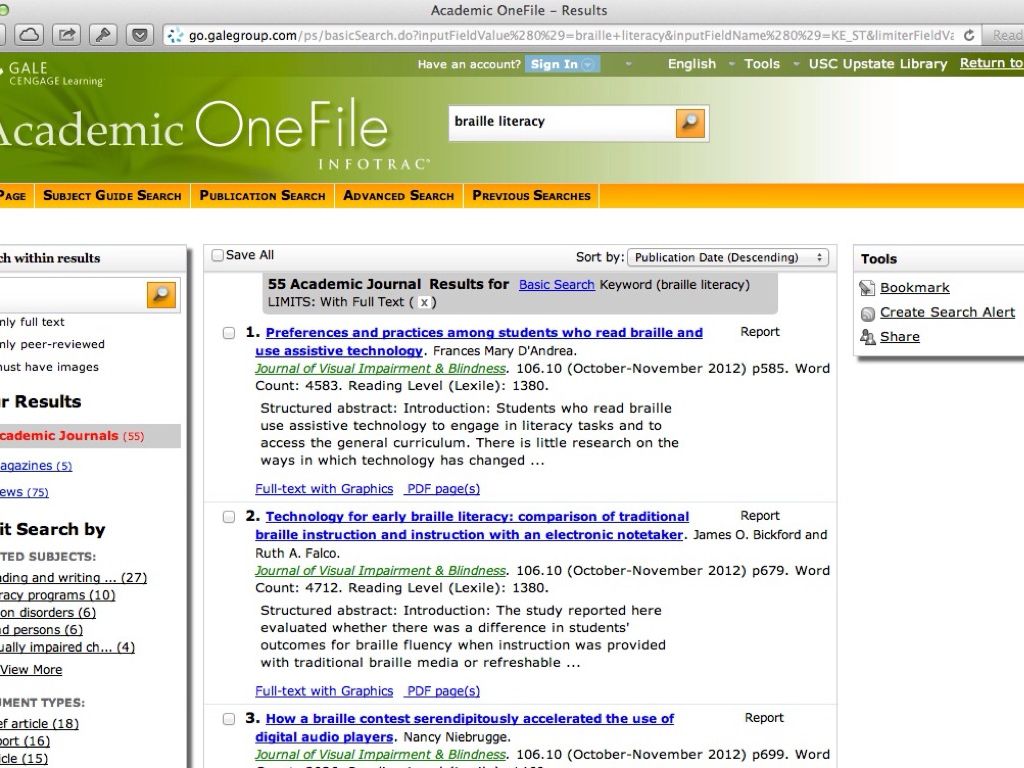Image resolution: width=1024 pixels, height=768 pixels.
Task: Remove the full text limit x button
Action: [424, 302]
